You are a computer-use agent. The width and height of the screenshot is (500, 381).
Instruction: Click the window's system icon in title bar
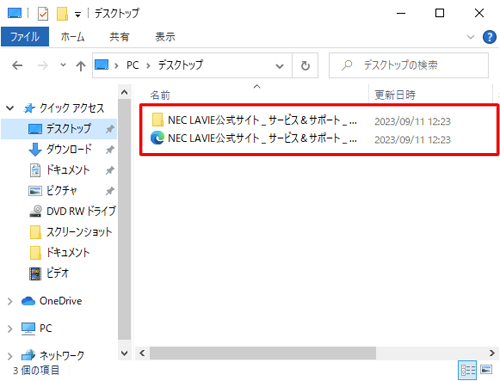[x=15, y=13]
